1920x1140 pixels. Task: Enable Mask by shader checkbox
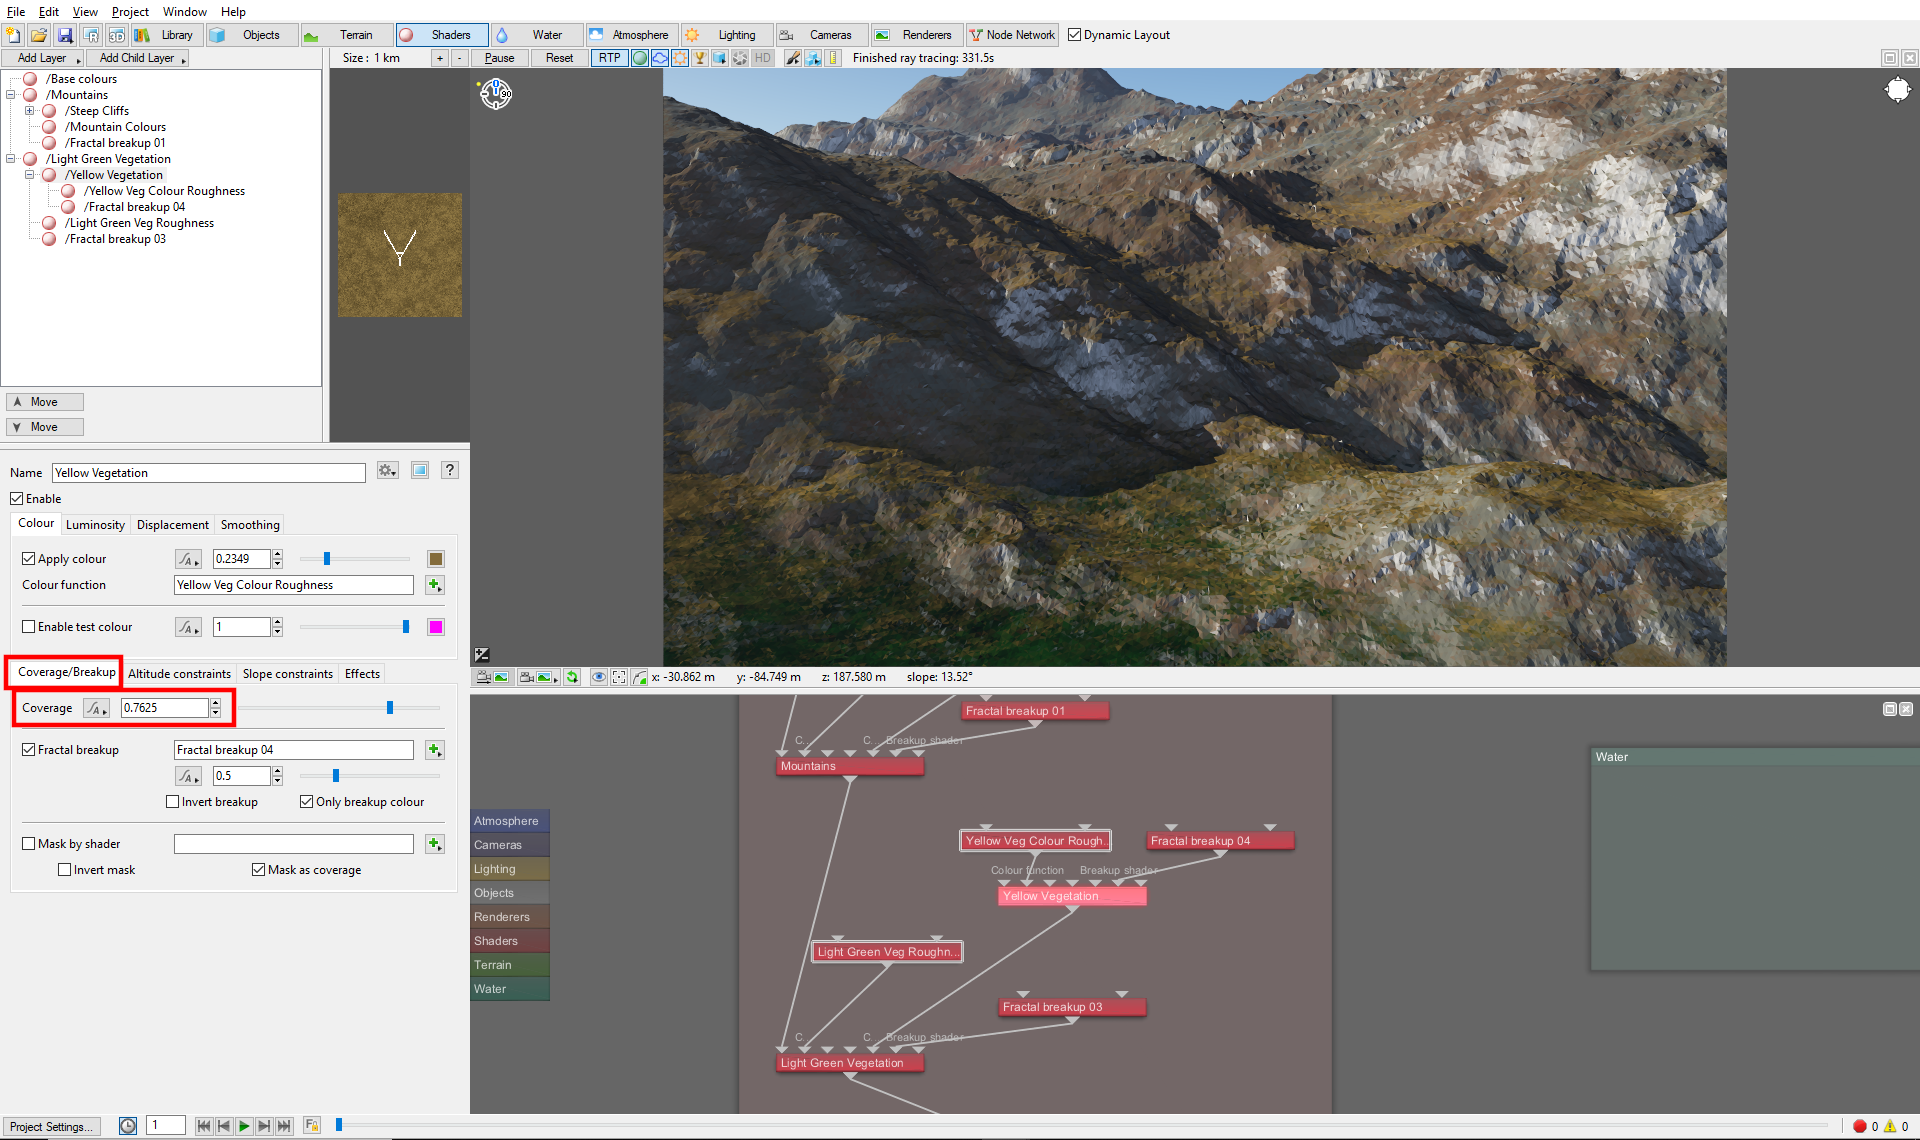(29, 844)
